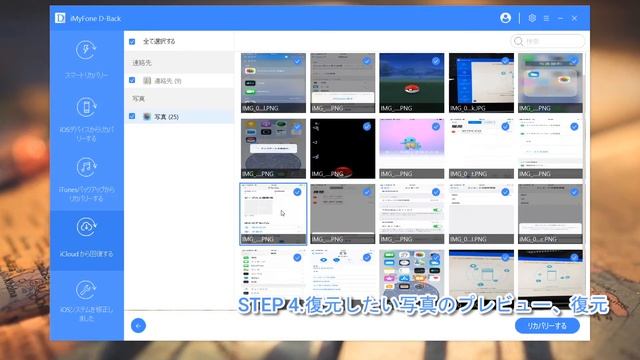Image resolution: width=640 pixels, height=360 pixels.
Task: Open the hamburger menu in title bar
Action: (x=546, y=18)
